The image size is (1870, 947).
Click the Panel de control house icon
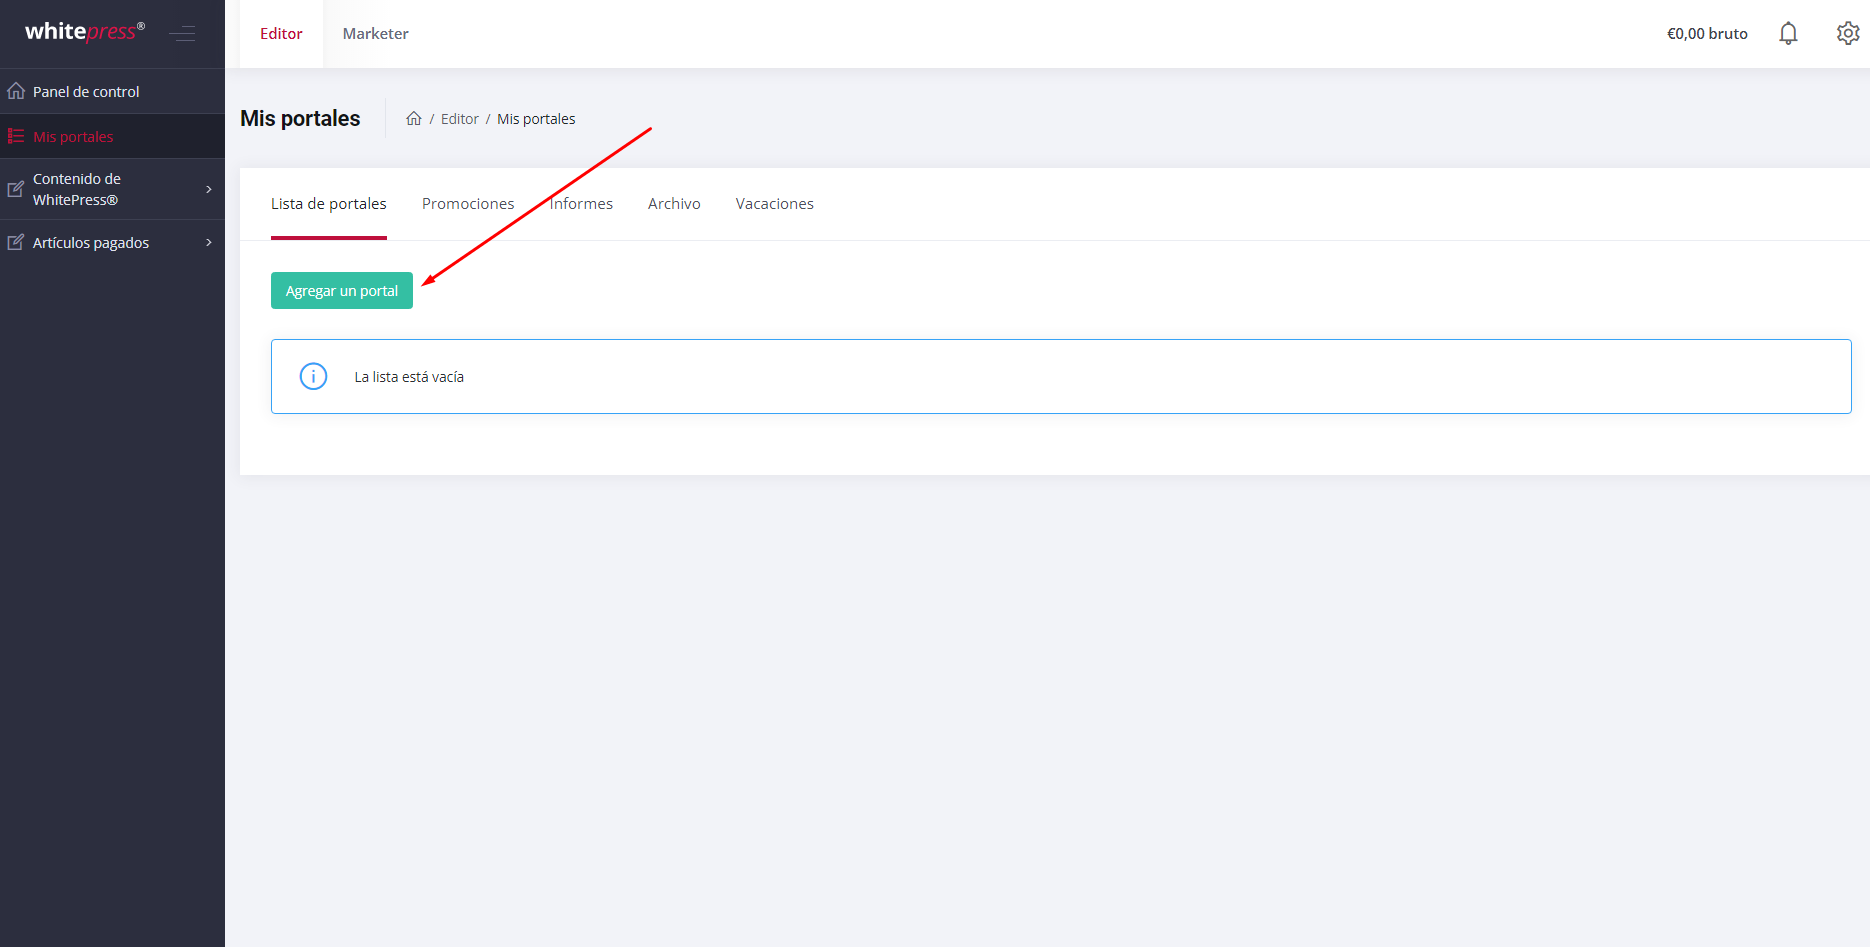[x=16, y=91]
